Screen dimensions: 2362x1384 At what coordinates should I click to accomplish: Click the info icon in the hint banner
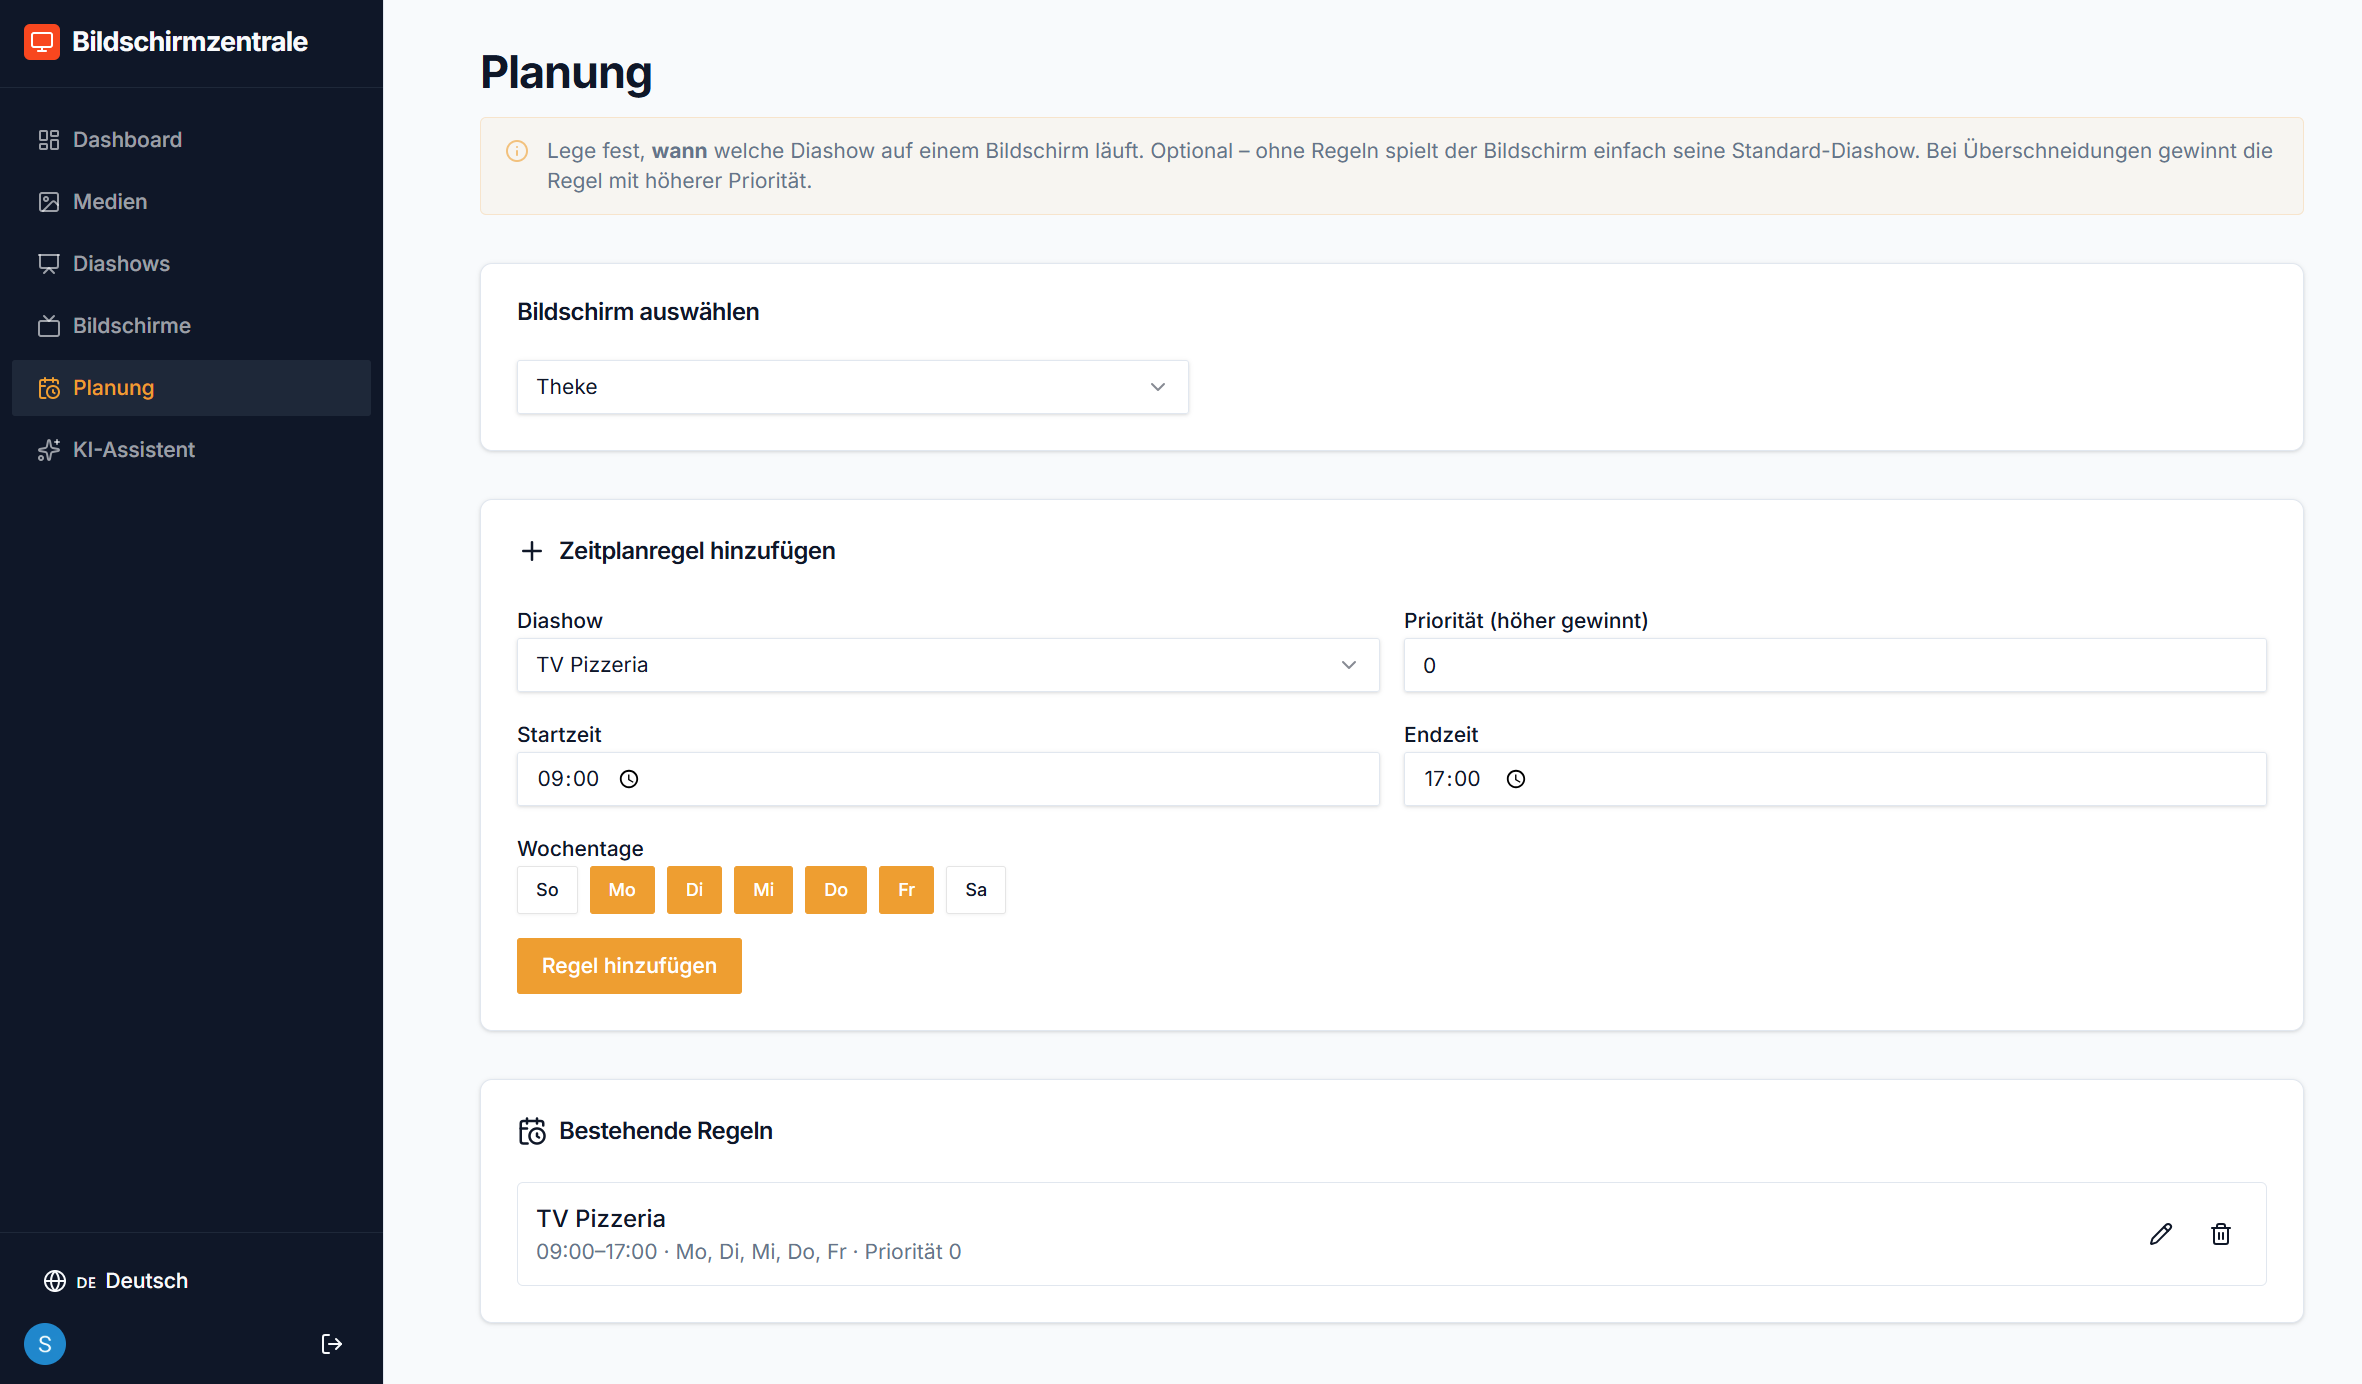517,151
